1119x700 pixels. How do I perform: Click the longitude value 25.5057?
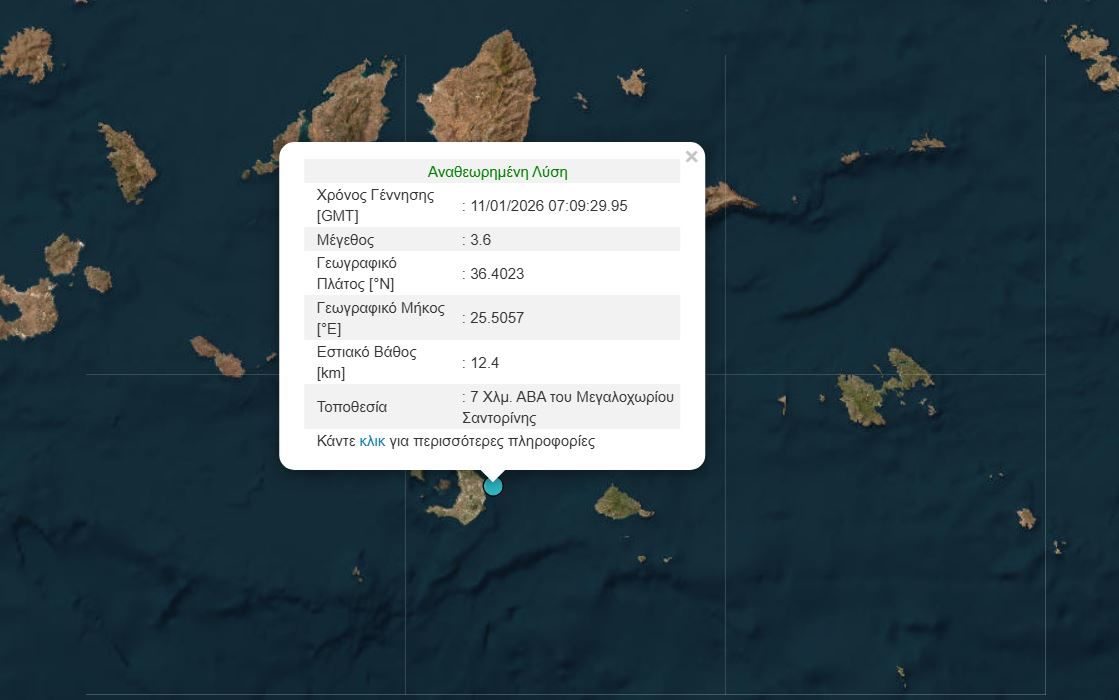point(497,318)
